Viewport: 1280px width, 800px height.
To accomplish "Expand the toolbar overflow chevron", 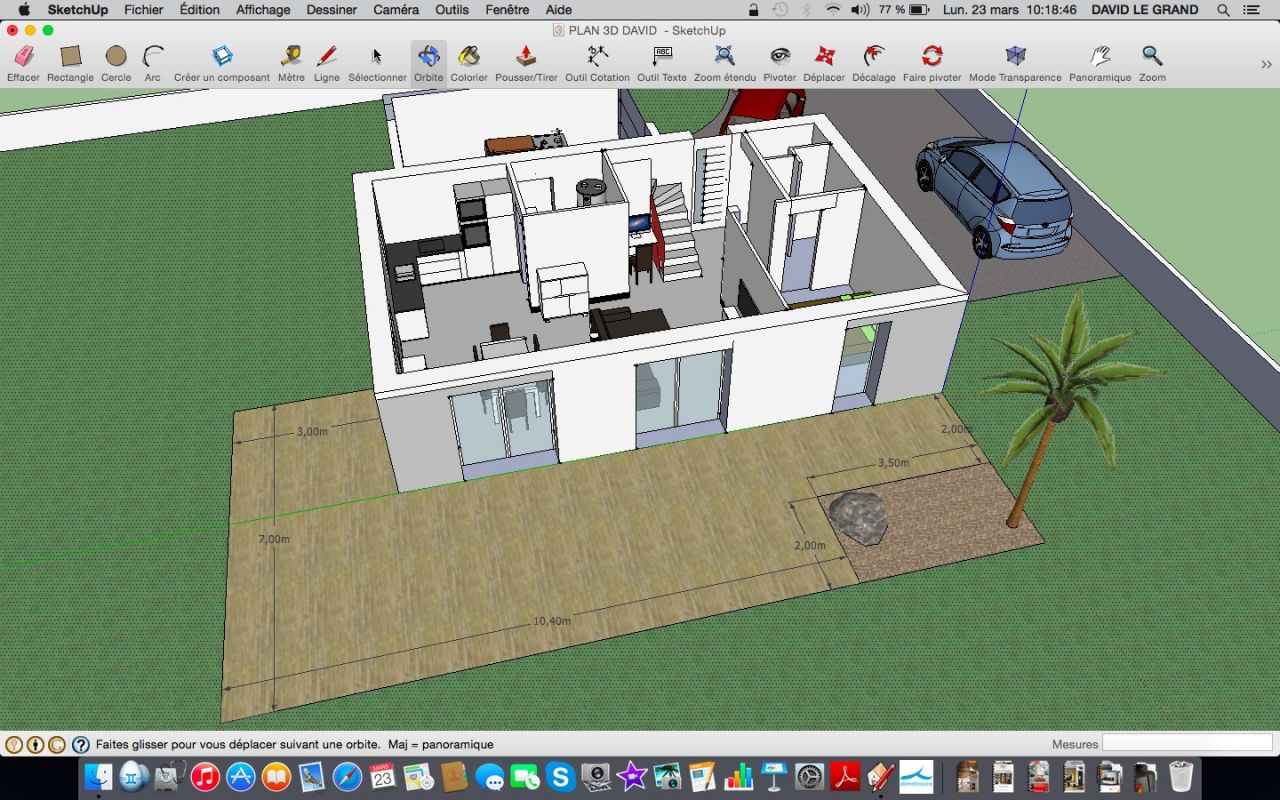I will click(1267, 64).
